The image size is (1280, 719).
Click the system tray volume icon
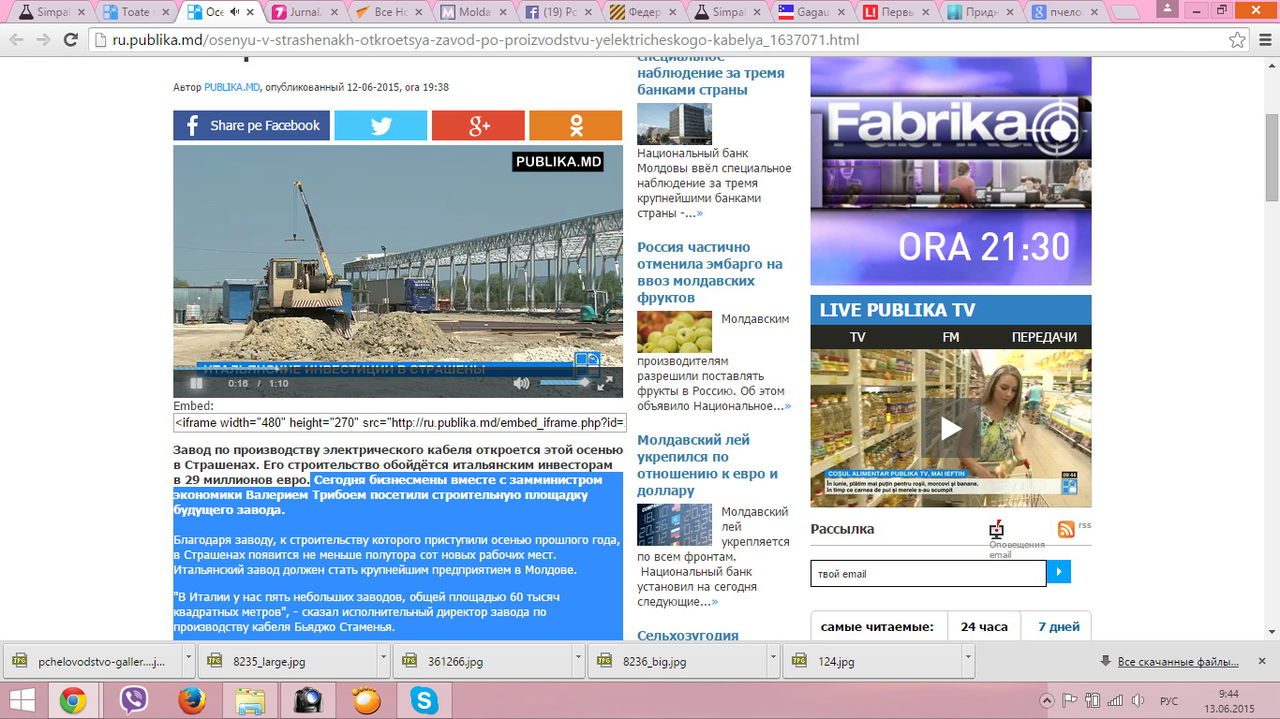1137,701
